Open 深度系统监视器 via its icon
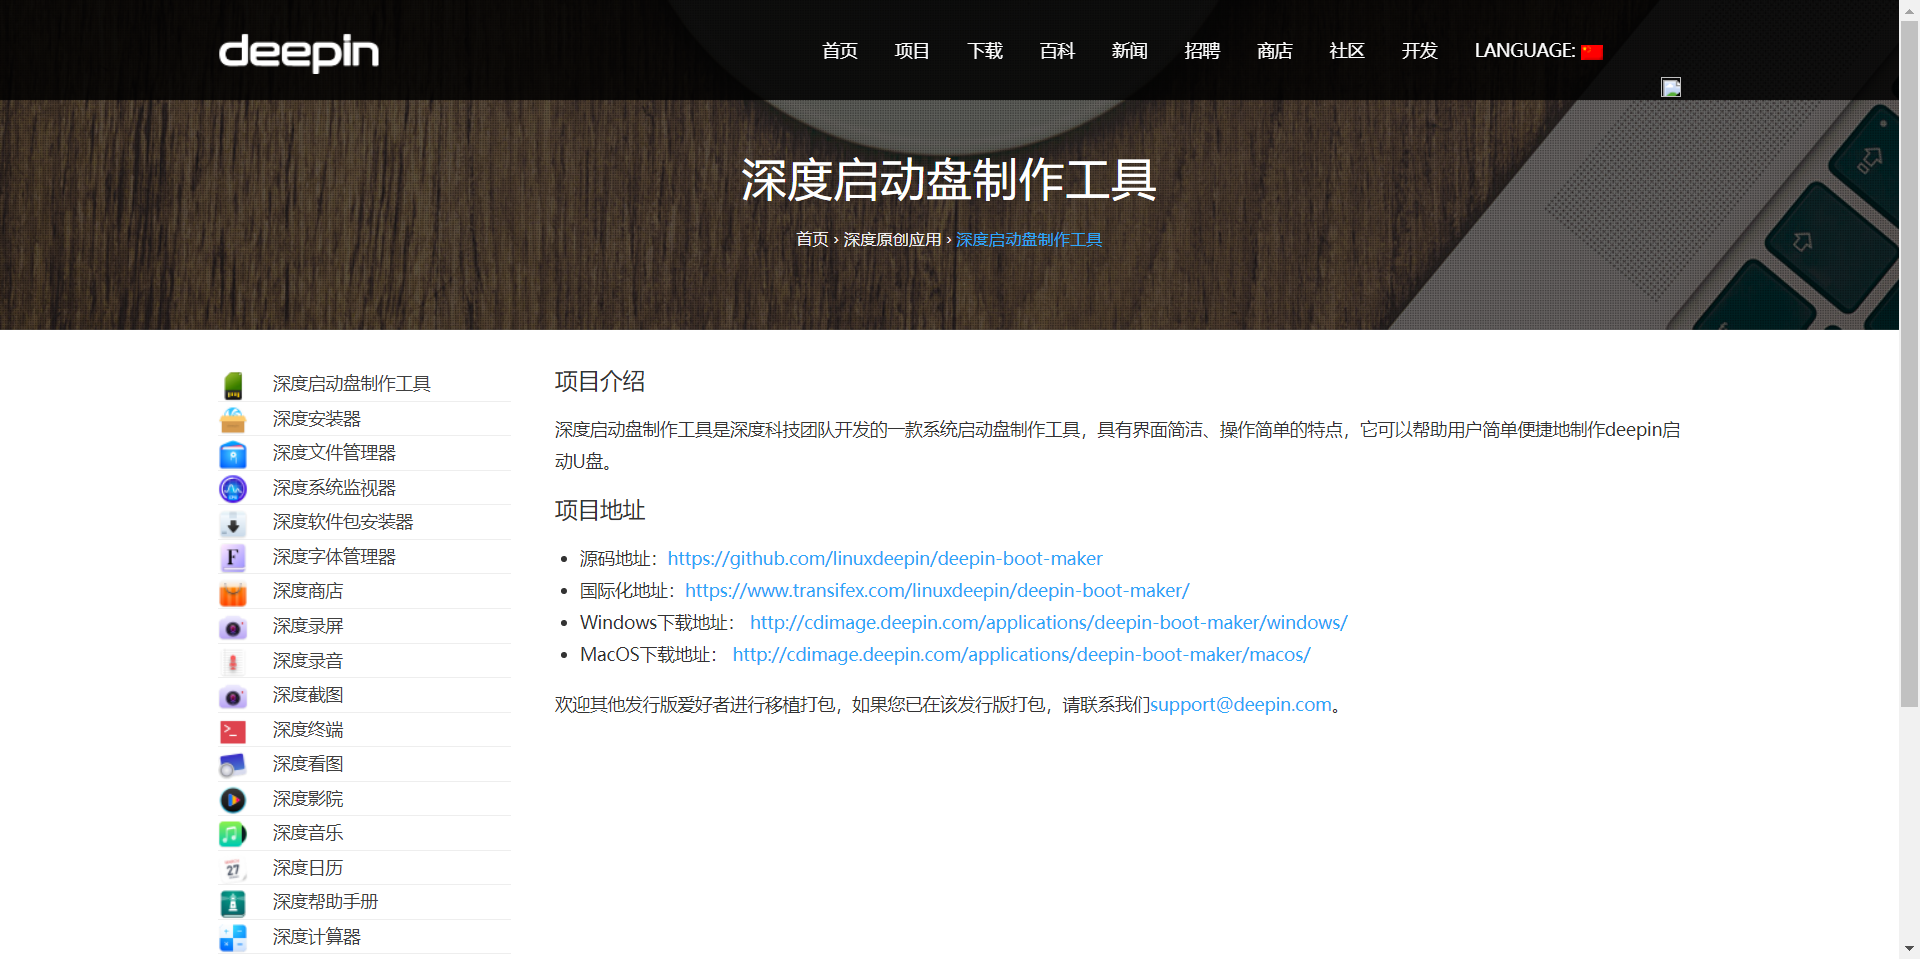 click(x=233, y=489)
